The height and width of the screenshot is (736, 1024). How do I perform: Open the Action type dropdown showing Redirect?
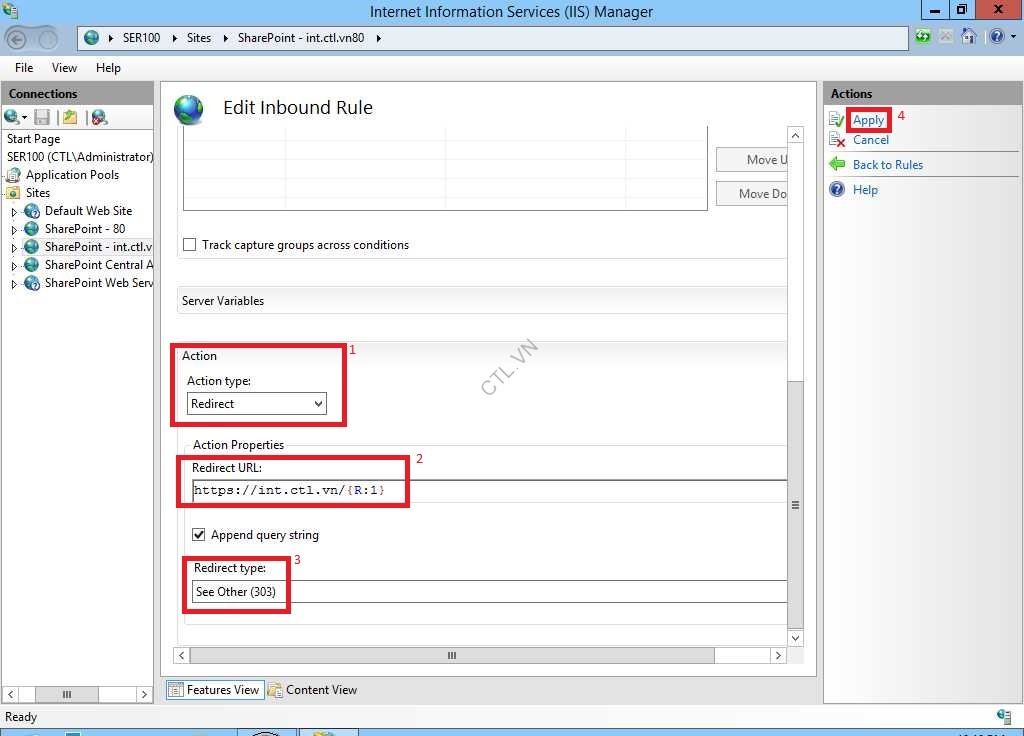[318, 403]
